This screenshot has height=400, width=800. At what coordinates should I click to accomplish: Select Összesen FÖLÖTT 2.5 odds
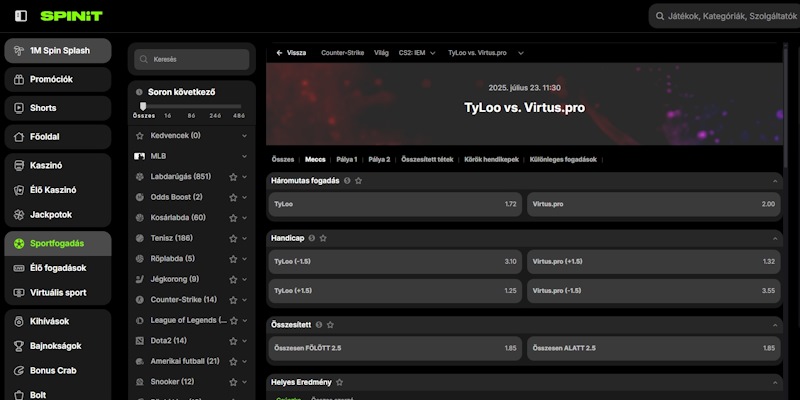[x=395, y=348]
